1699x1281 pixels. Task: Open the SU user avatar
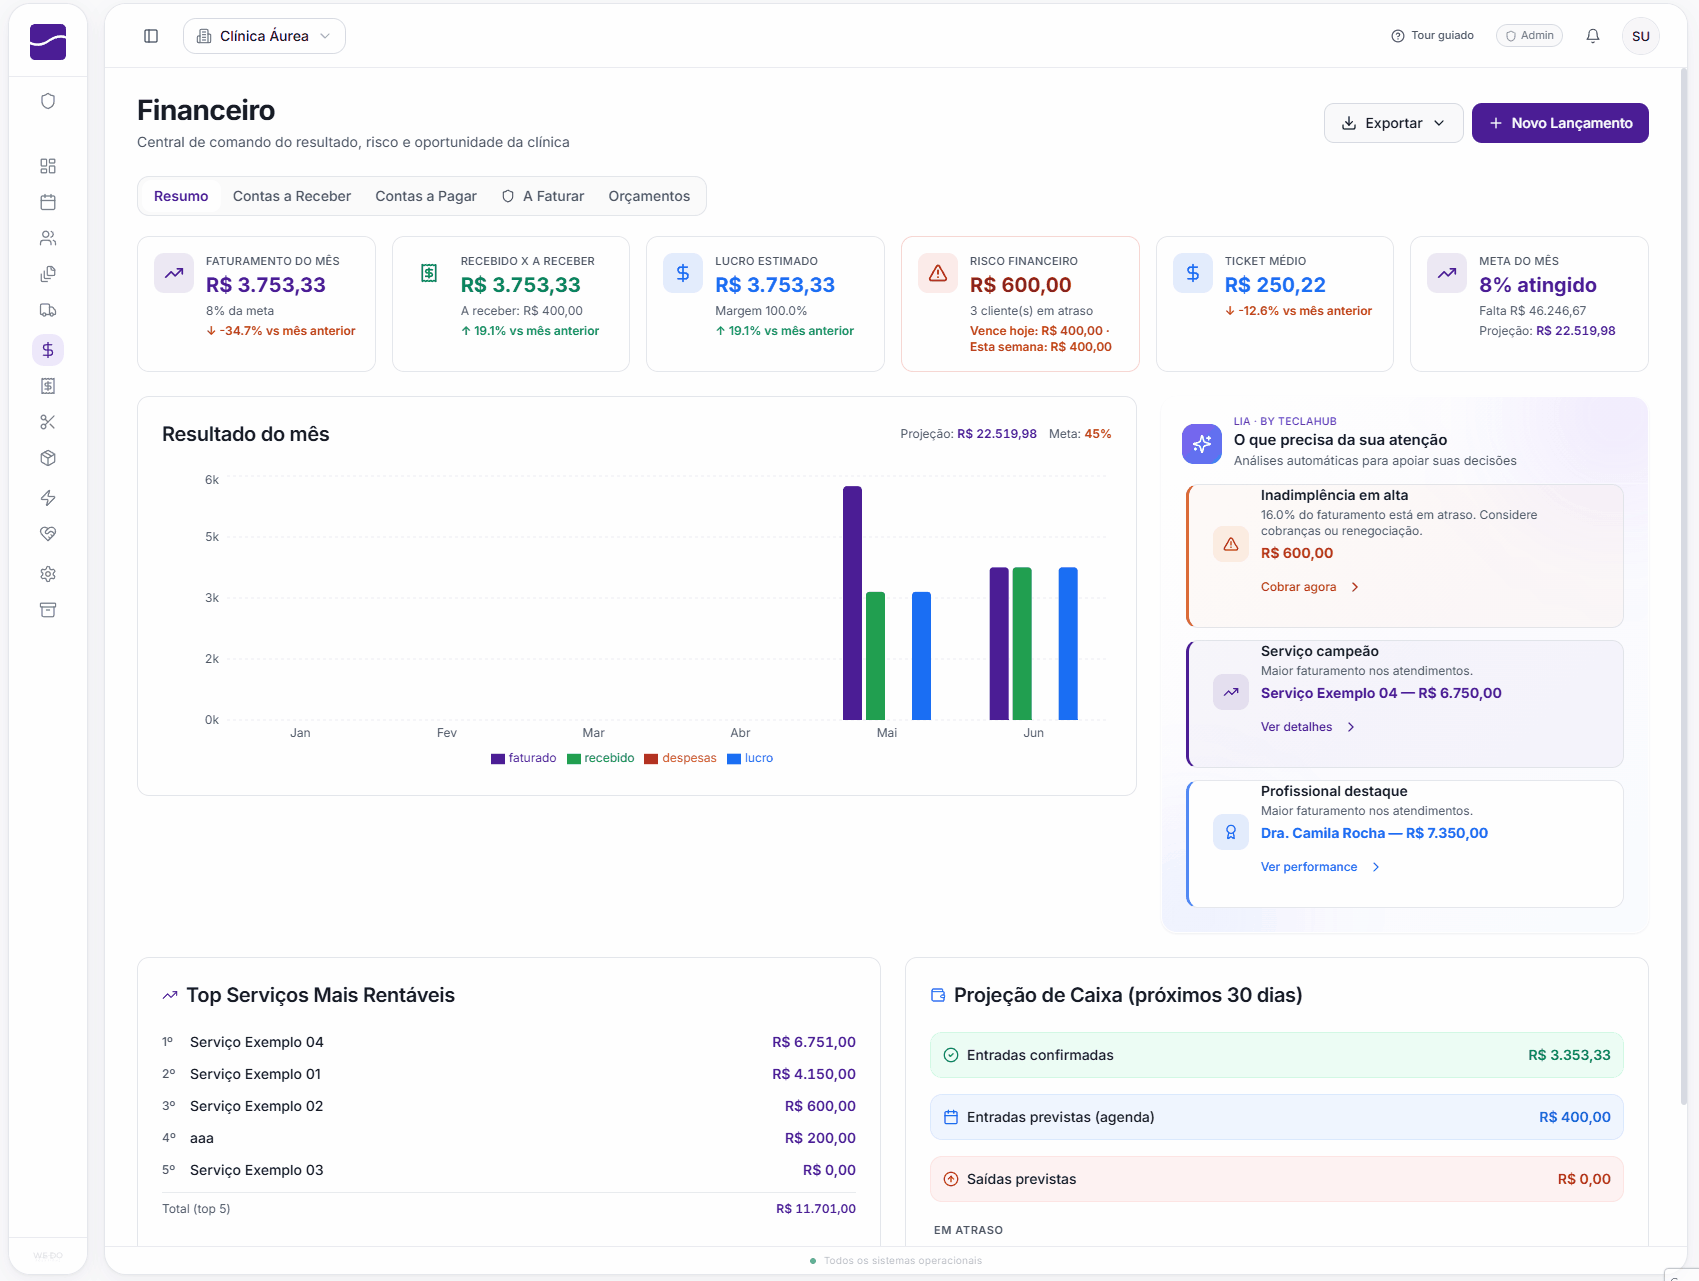click(1641, 36)
